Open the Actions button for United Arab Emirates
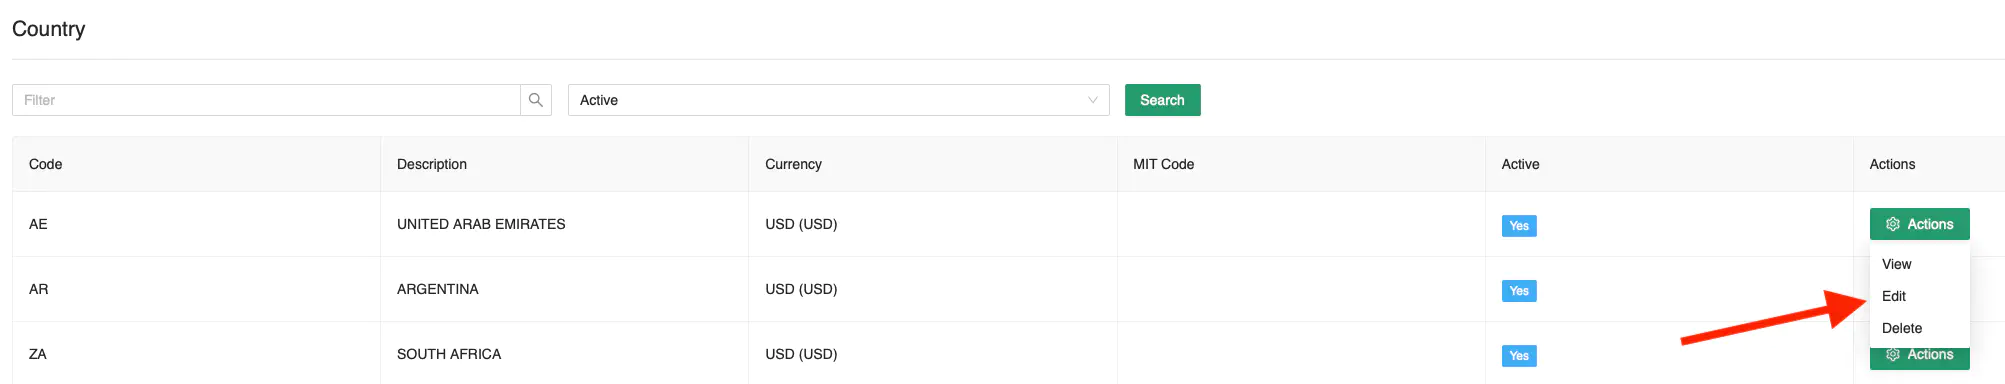The width and height of the screenshot is (2005, 384). coord(1919,224)
